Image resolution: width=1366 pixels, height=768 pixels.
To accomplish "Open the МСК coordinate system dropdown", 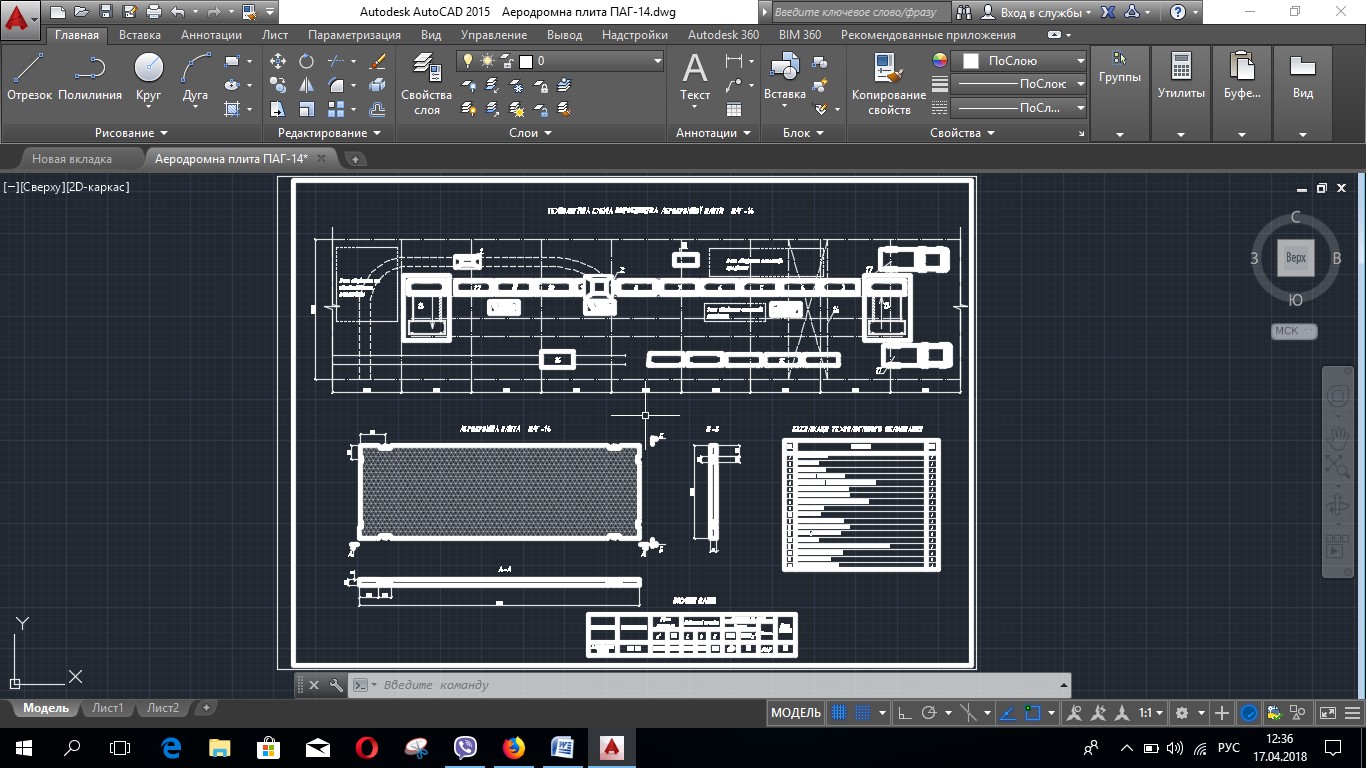I will point(1294,331).
